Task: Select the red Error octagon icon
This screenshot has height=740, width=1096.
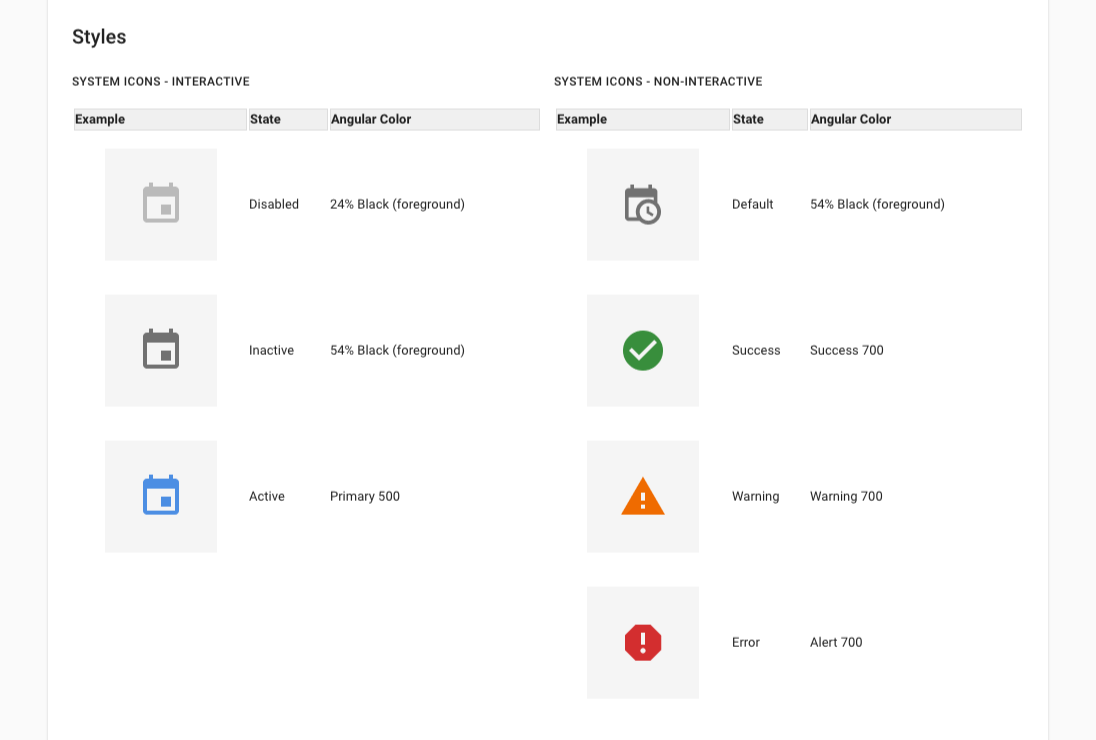Action: [642, 642]
